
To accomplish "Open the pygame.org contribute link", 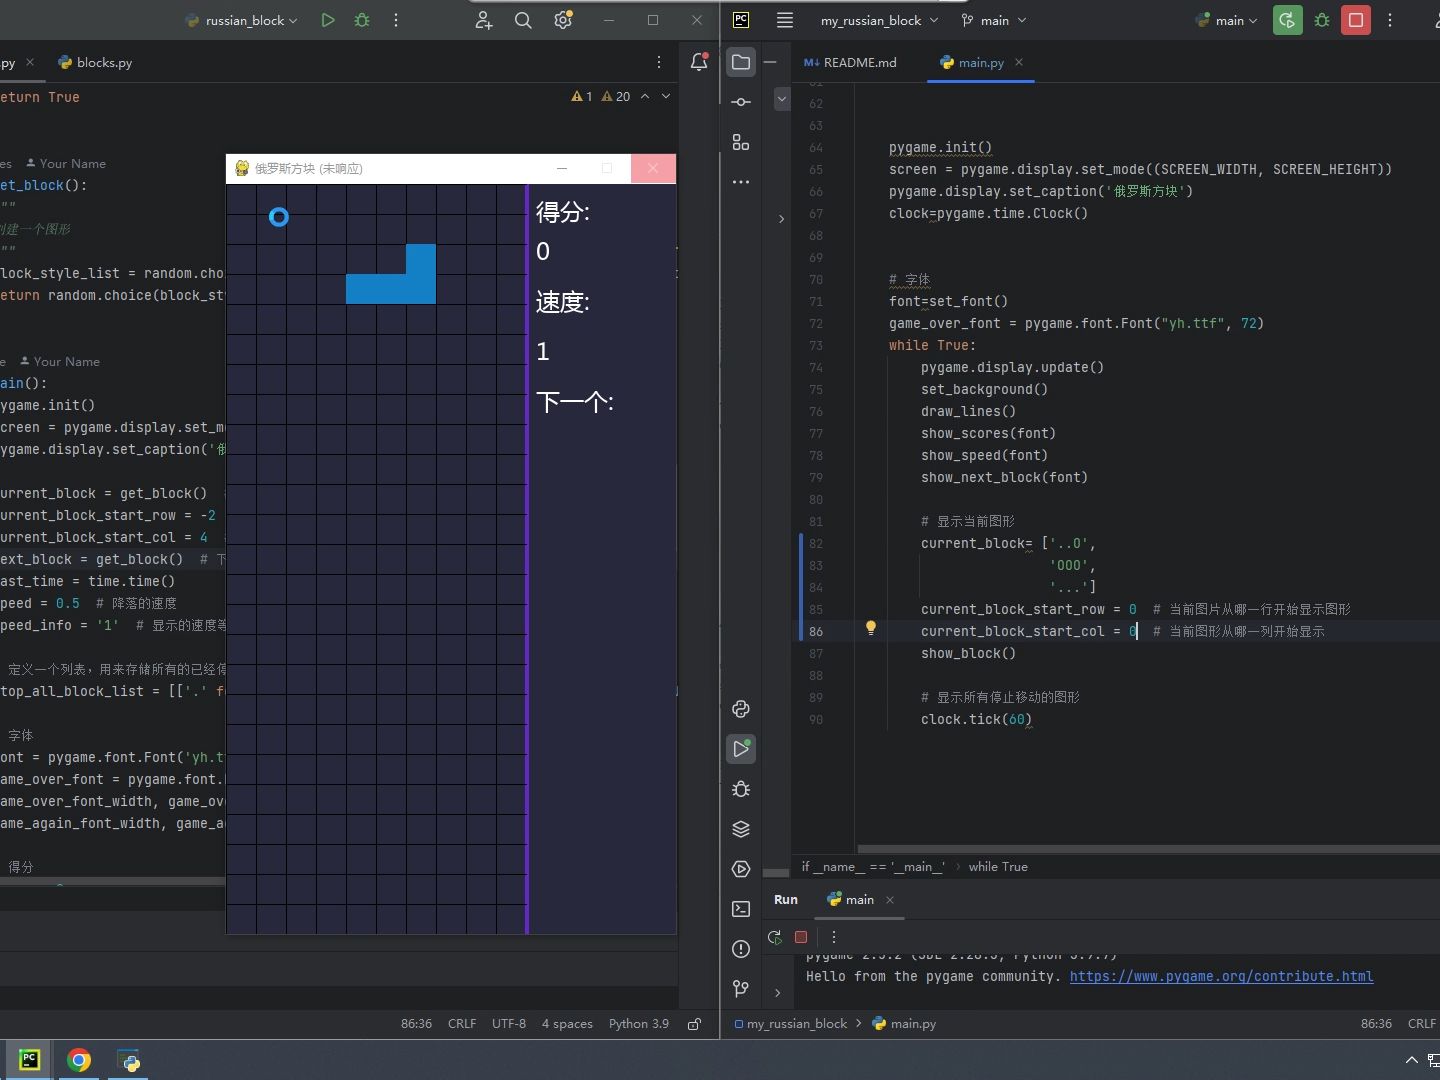I will [1221, 976].
